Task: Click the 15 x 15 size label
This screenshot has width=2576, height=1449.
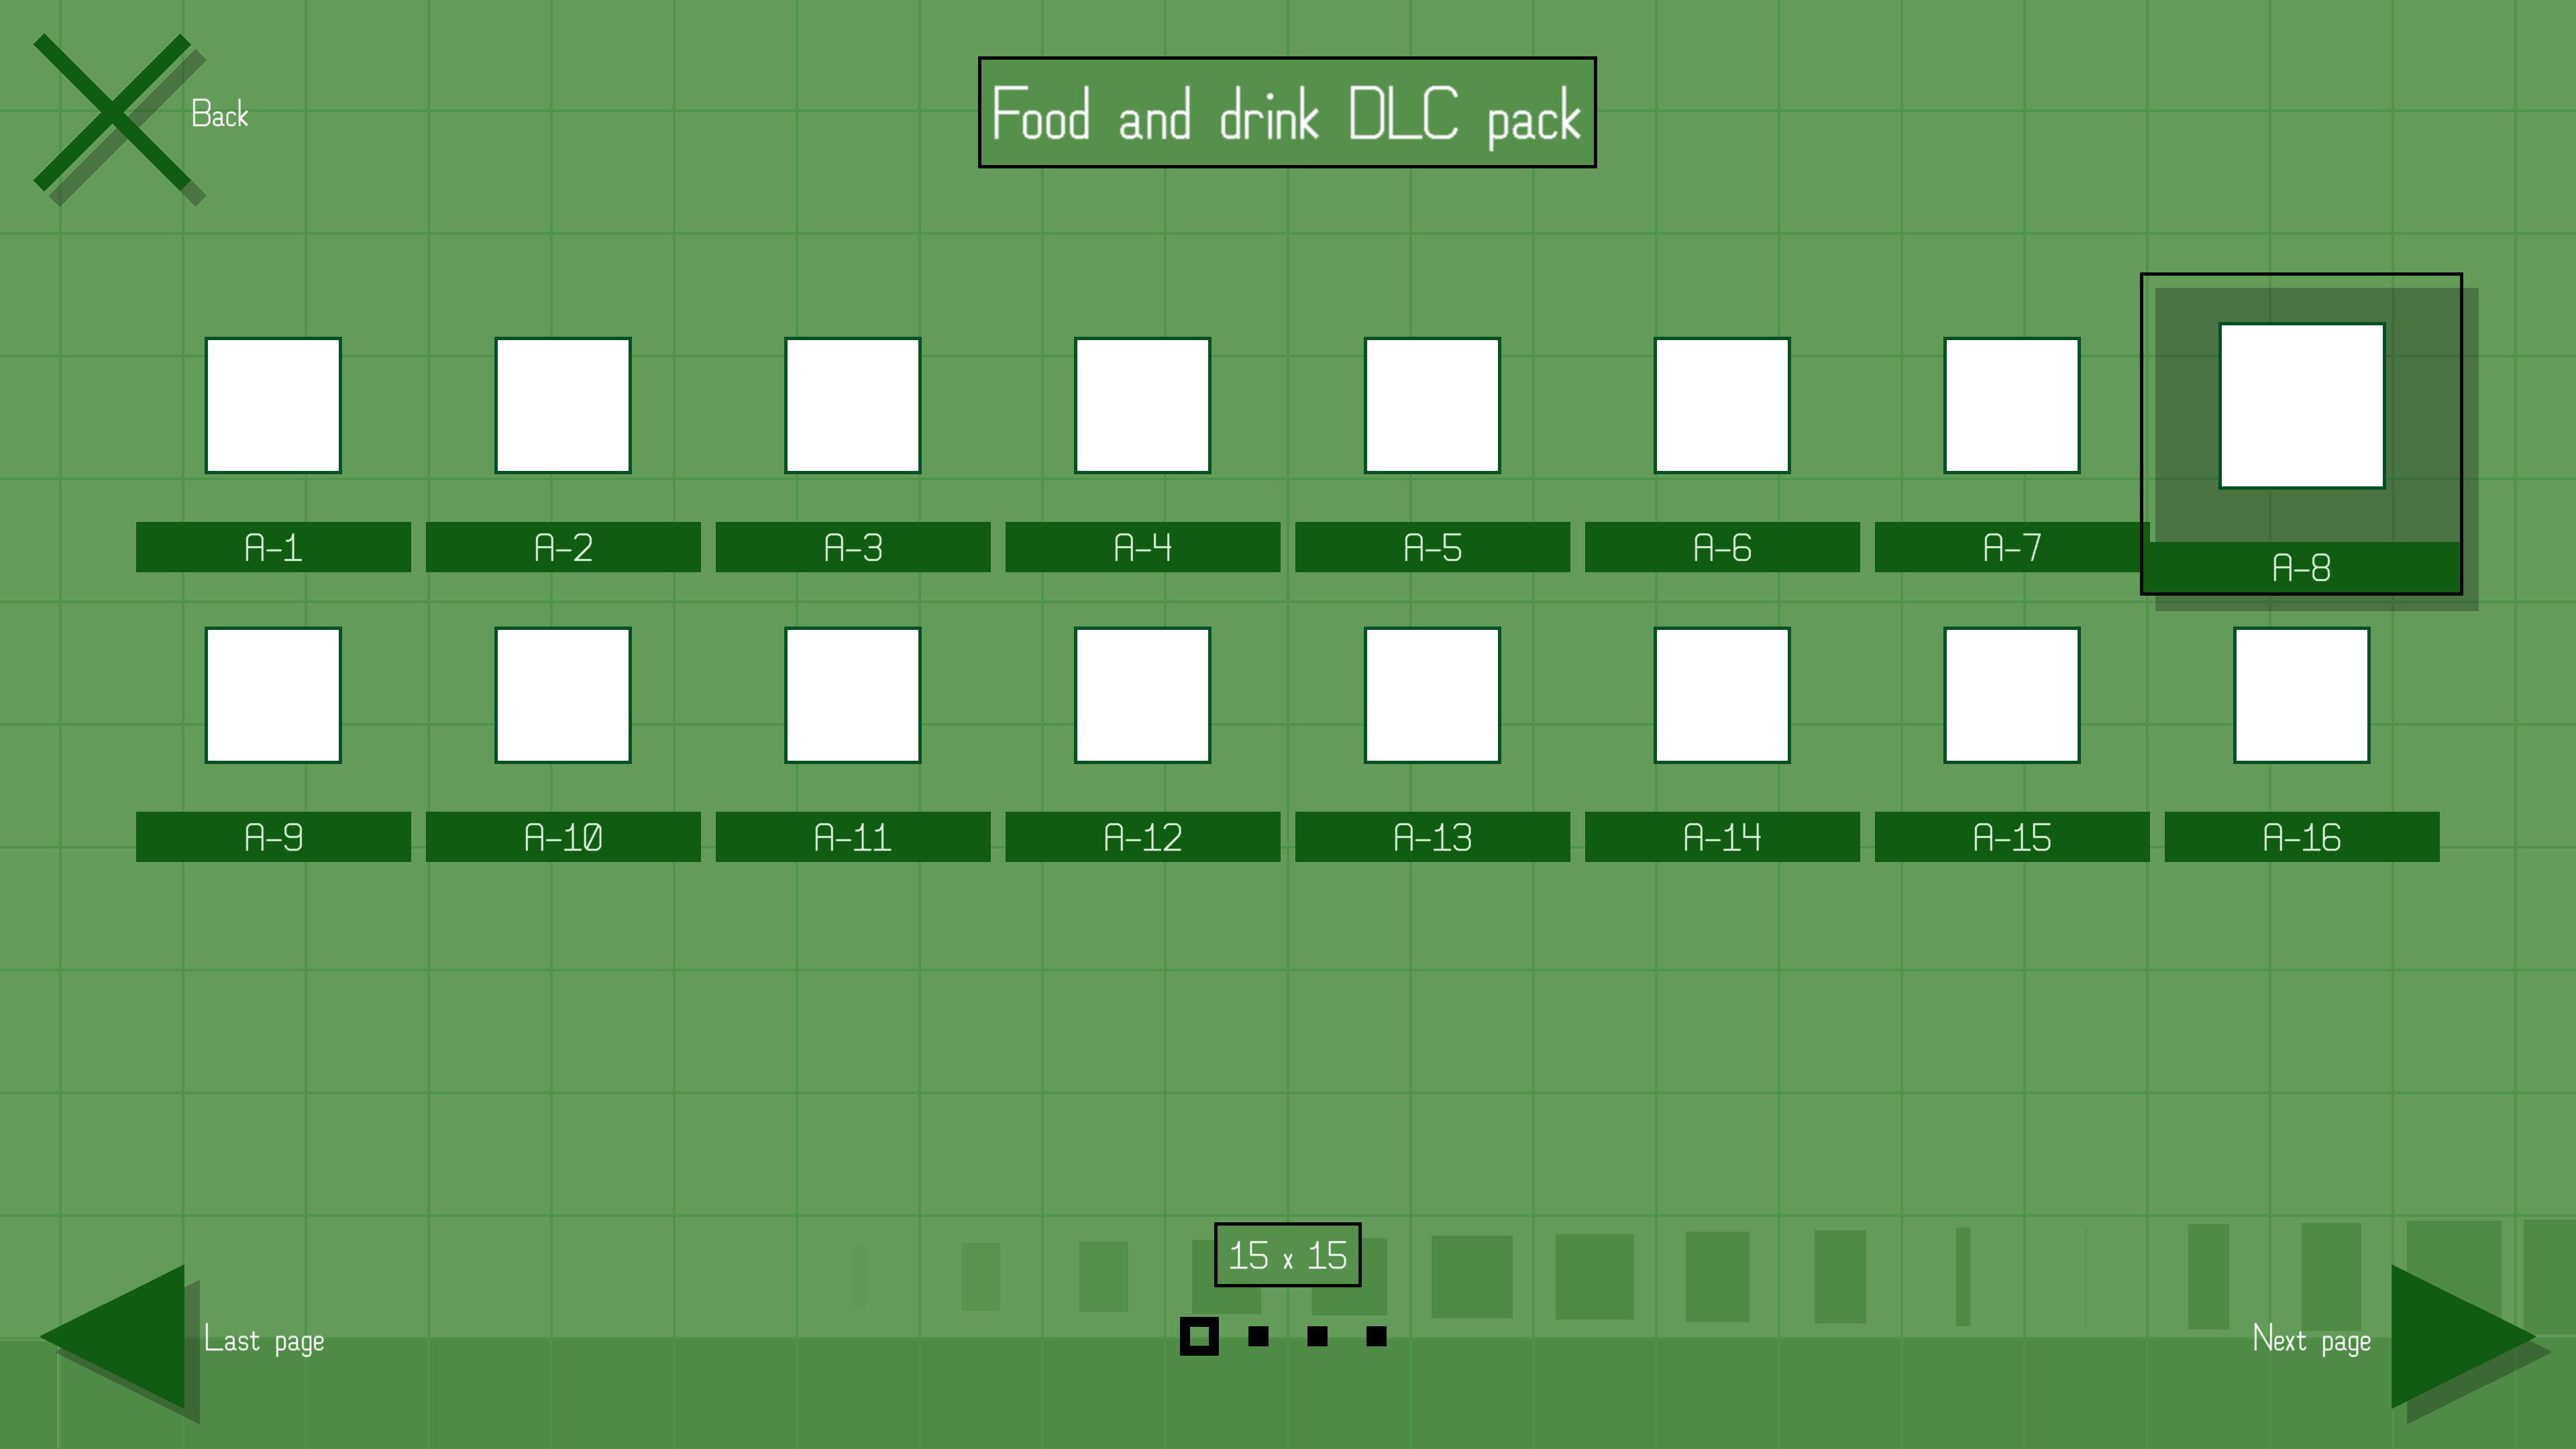Action: pyautogui.click(x=1286, y=1256)
